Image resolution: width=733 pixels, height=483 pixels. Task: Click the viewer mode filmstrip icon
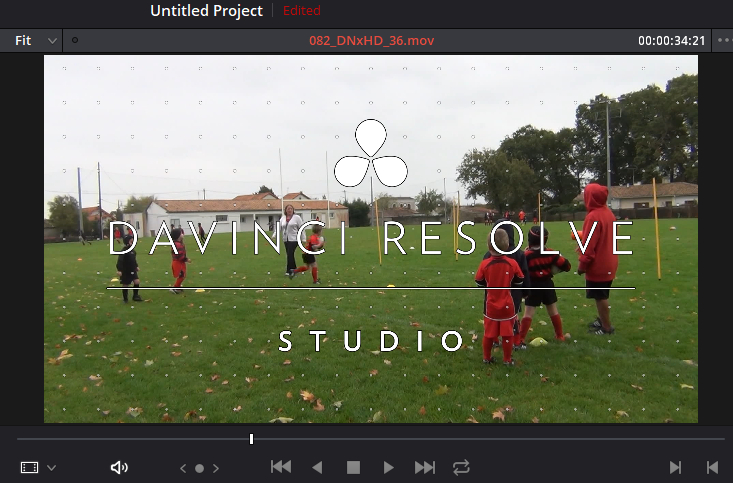29,468
